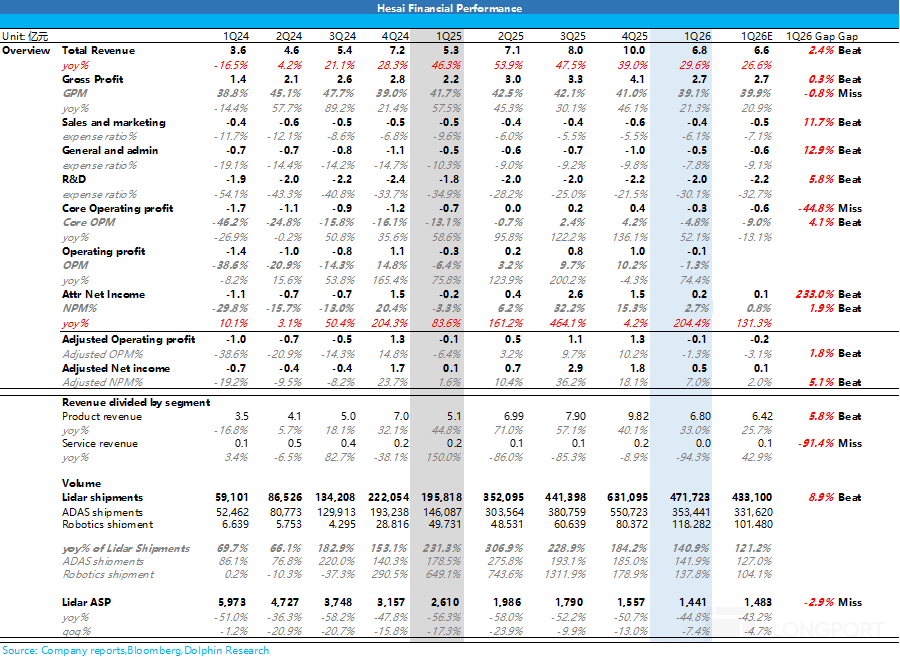
Task: Click OPM 4Q25 value '10.2%'
Action: (x=631, y=265)
